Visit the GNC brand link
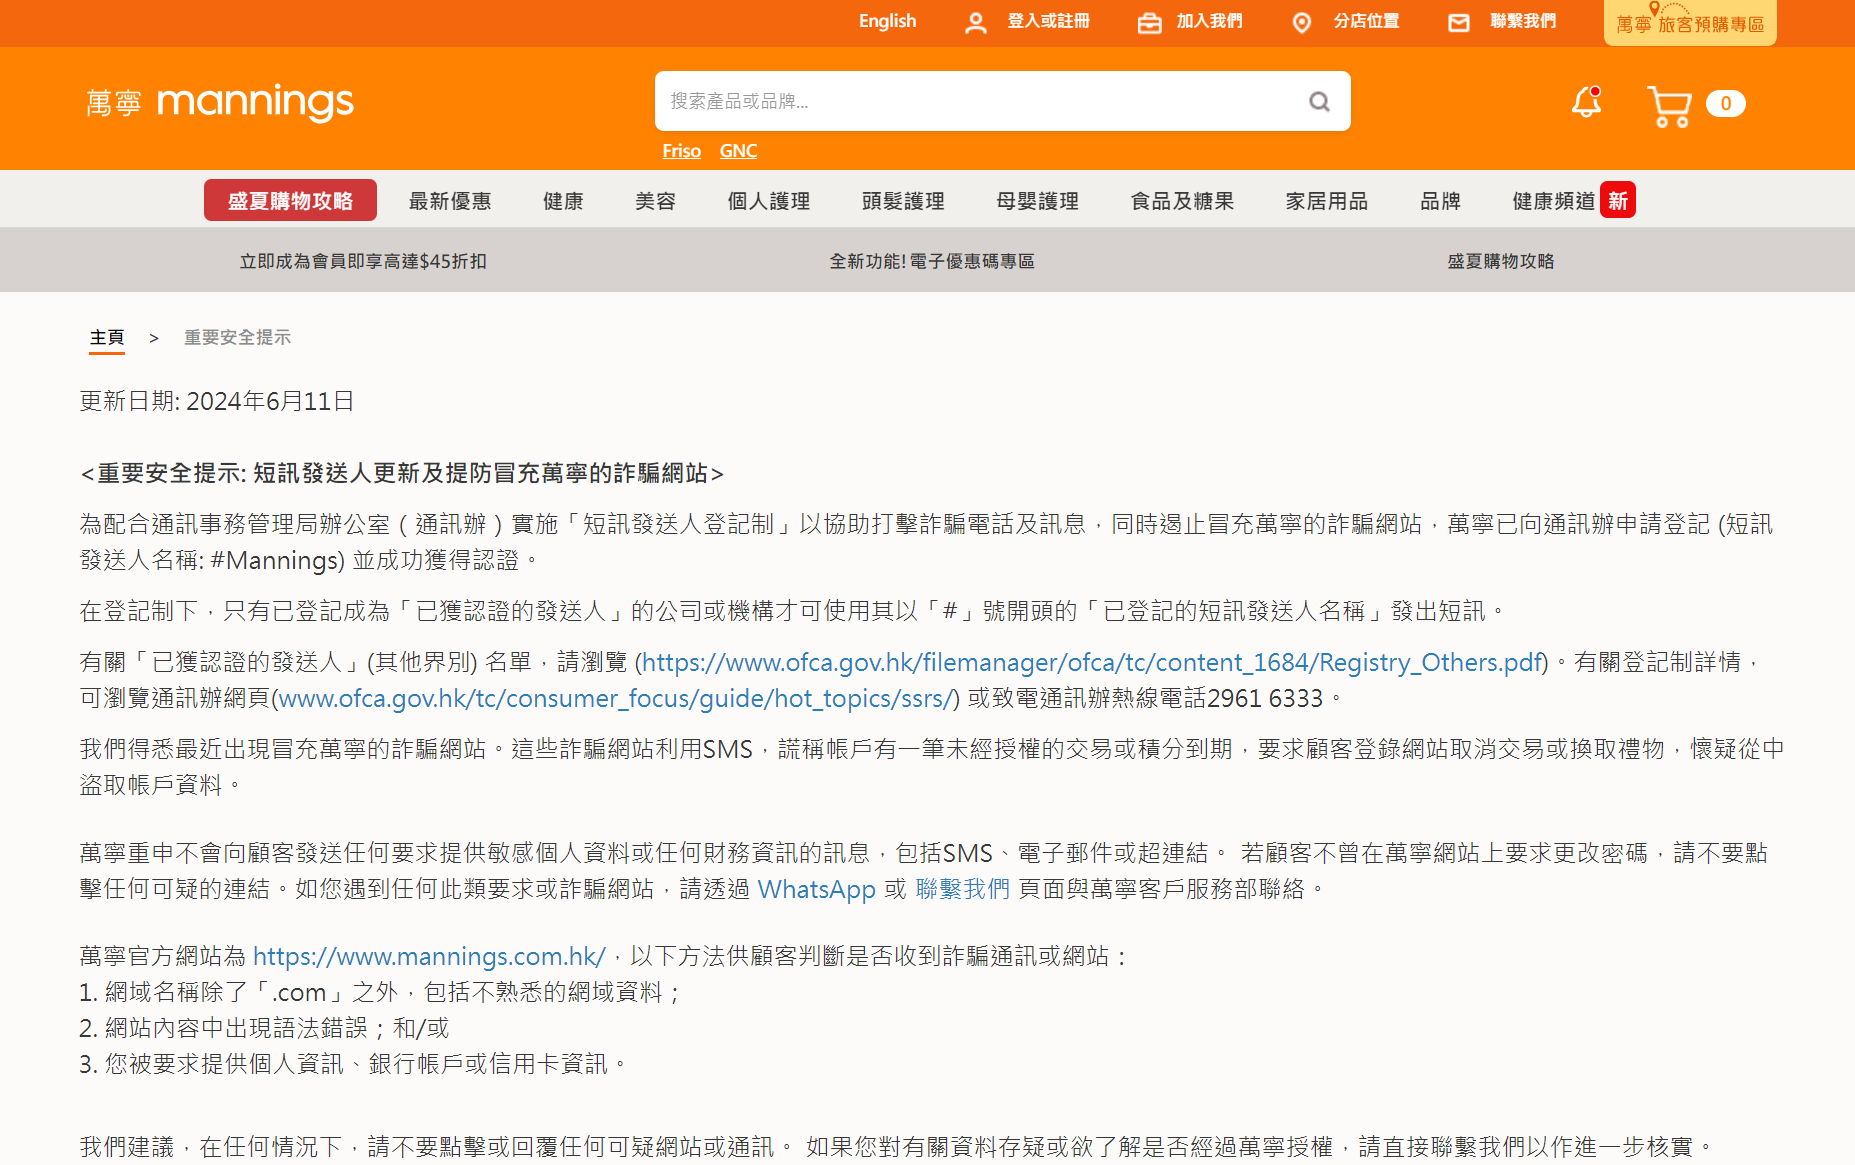1855x1165 pixels. pos(737,150)
